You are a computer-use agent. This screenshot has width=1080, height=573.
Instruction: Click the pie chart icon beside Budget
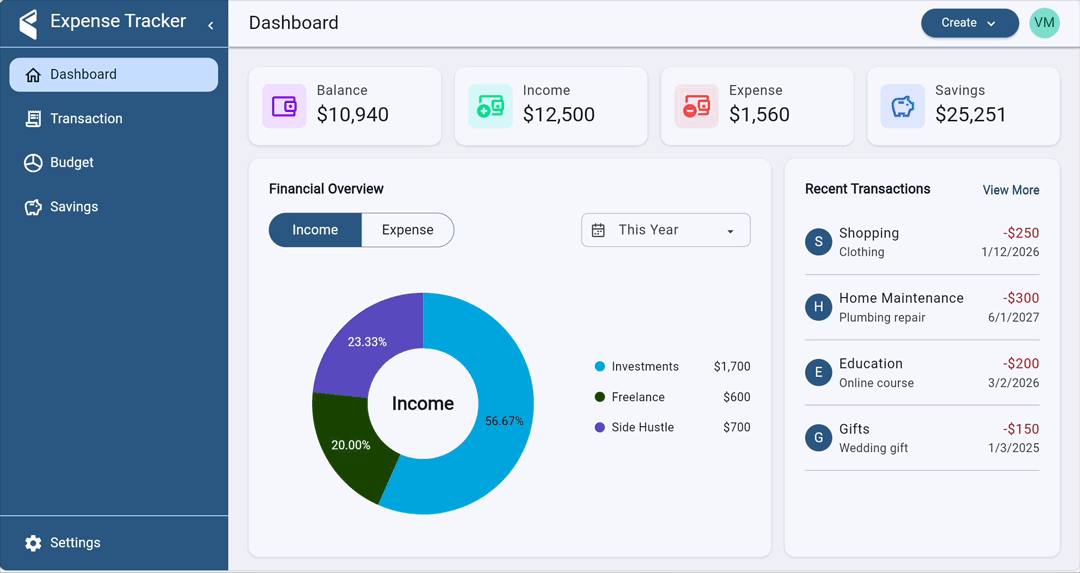click(x=33, y=163)
